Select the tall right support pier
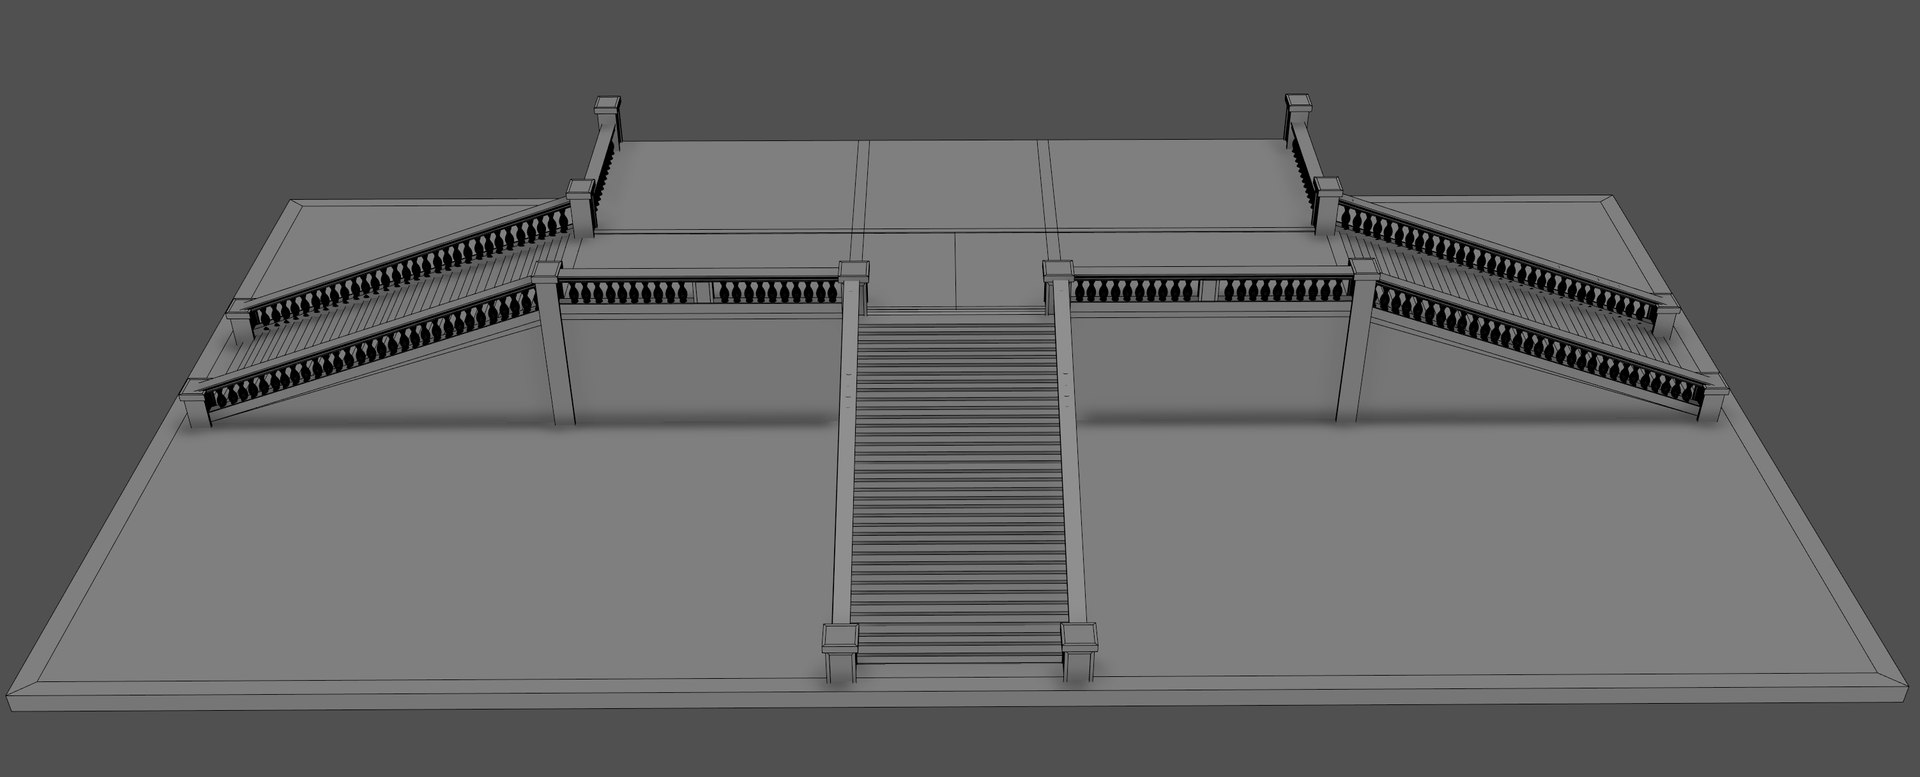 (1357, 340)
